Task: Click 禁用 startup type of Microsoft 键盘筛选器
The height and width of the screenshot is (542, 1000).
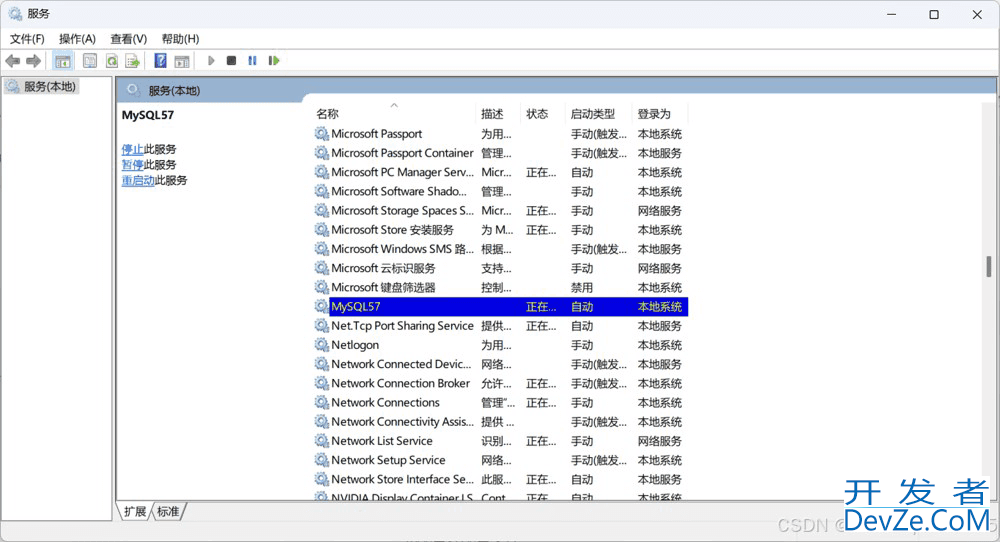Action: 582,288
